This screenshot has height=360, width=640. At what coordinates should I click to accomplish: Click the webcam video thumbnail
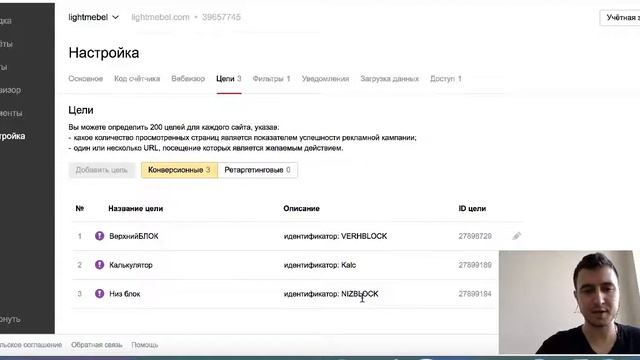569,302
